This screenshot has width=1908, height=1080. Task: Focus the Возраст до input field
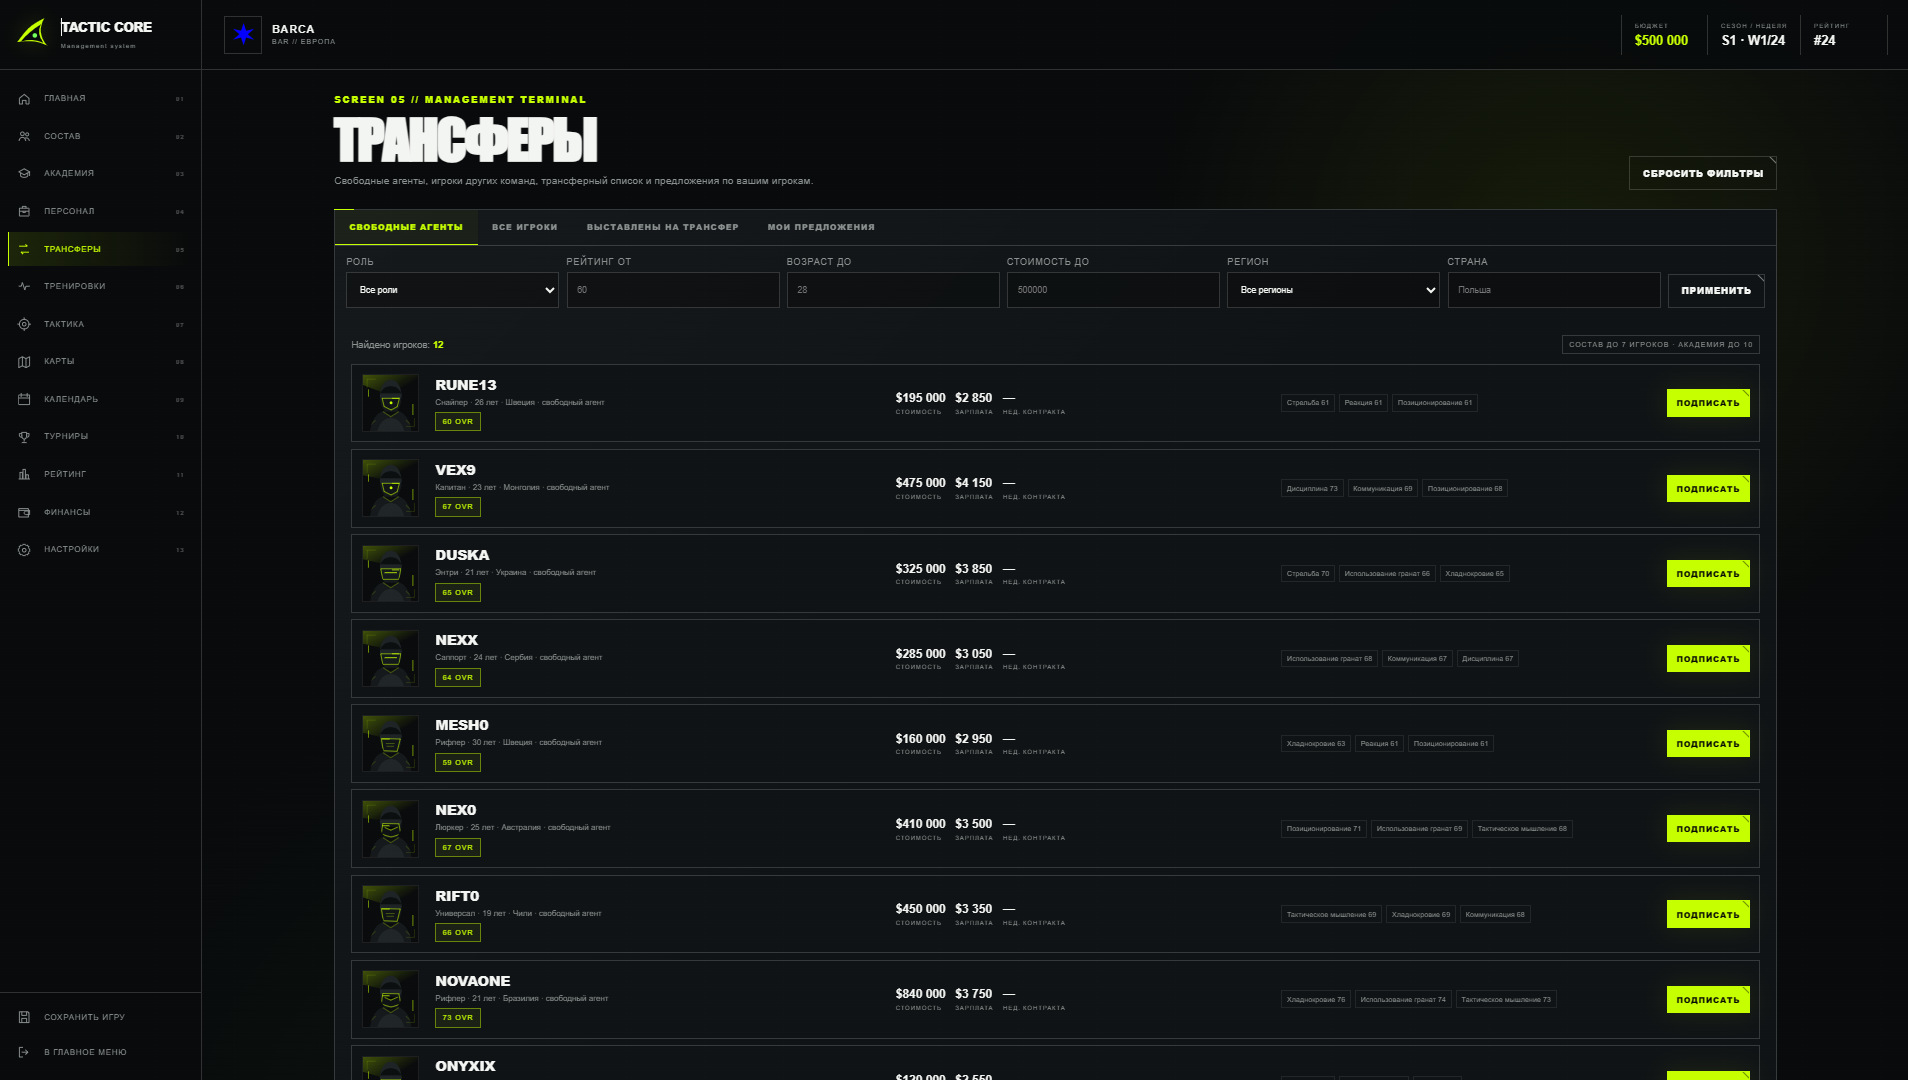[x=893, y=290]
